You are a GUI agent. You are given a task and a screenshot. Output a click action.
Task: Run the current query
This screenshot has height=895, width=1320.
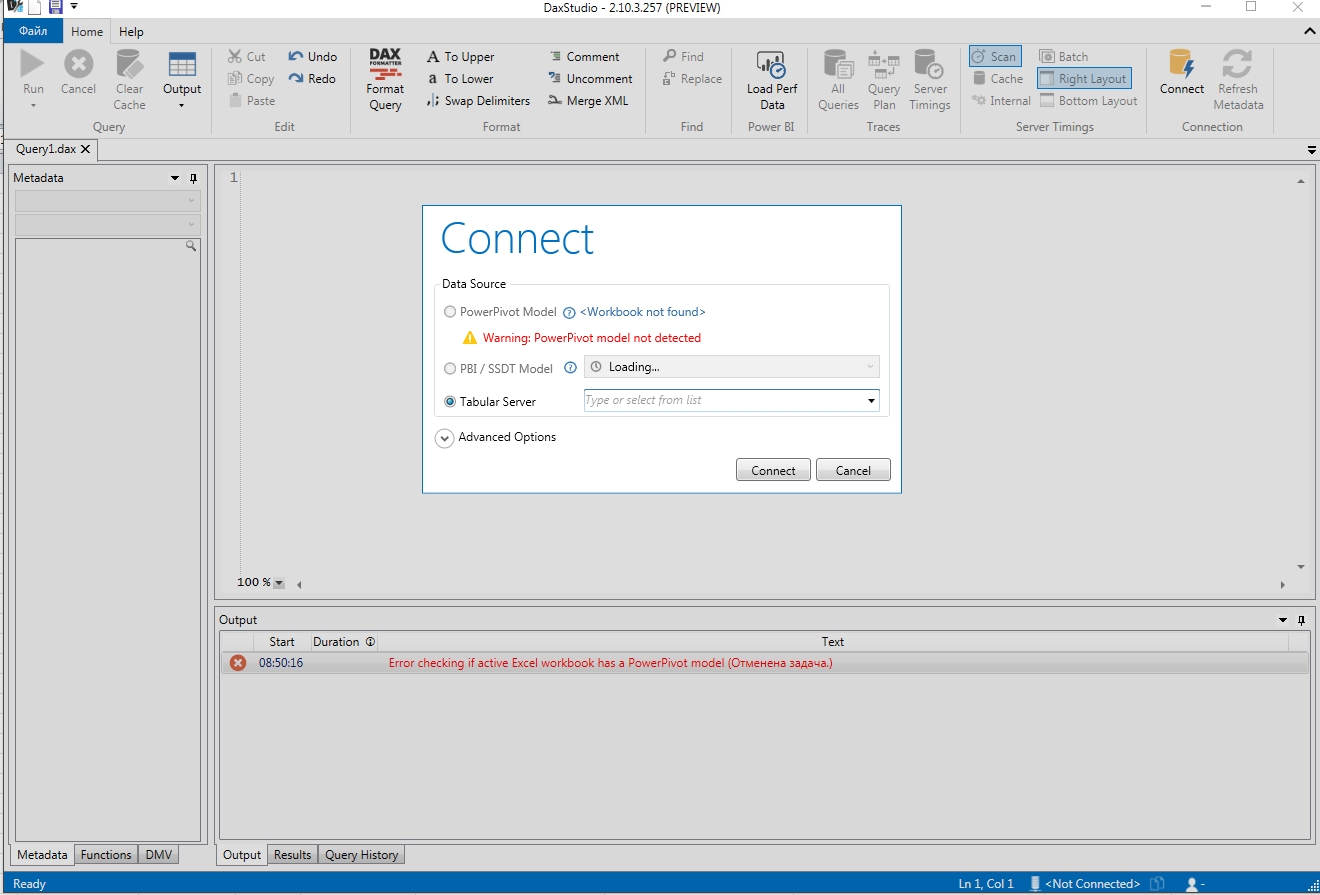coord(32,77)
